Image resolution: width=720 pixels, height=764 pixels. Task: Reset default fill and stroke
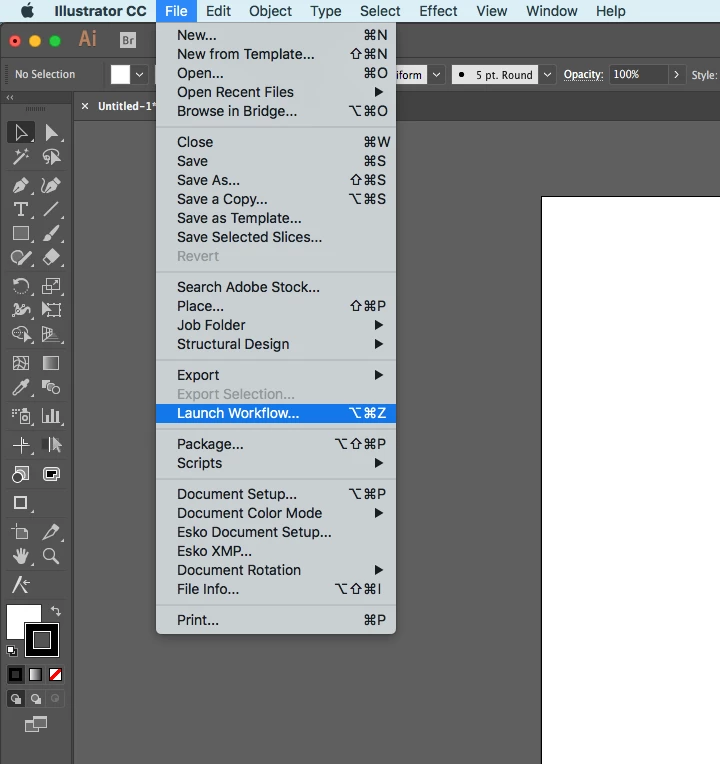click(12, 650)
